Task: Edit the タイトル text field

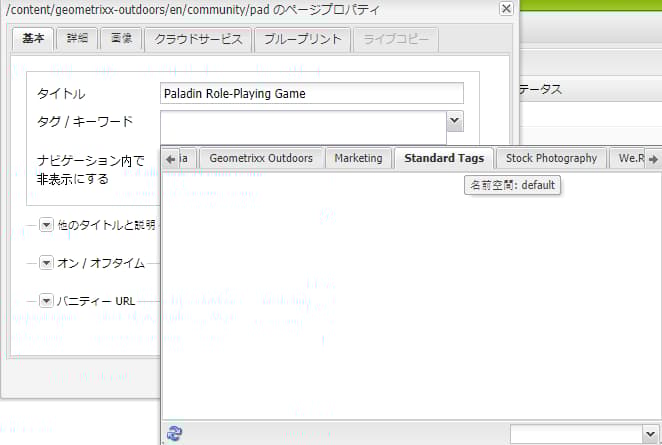Action: point(312,93)
